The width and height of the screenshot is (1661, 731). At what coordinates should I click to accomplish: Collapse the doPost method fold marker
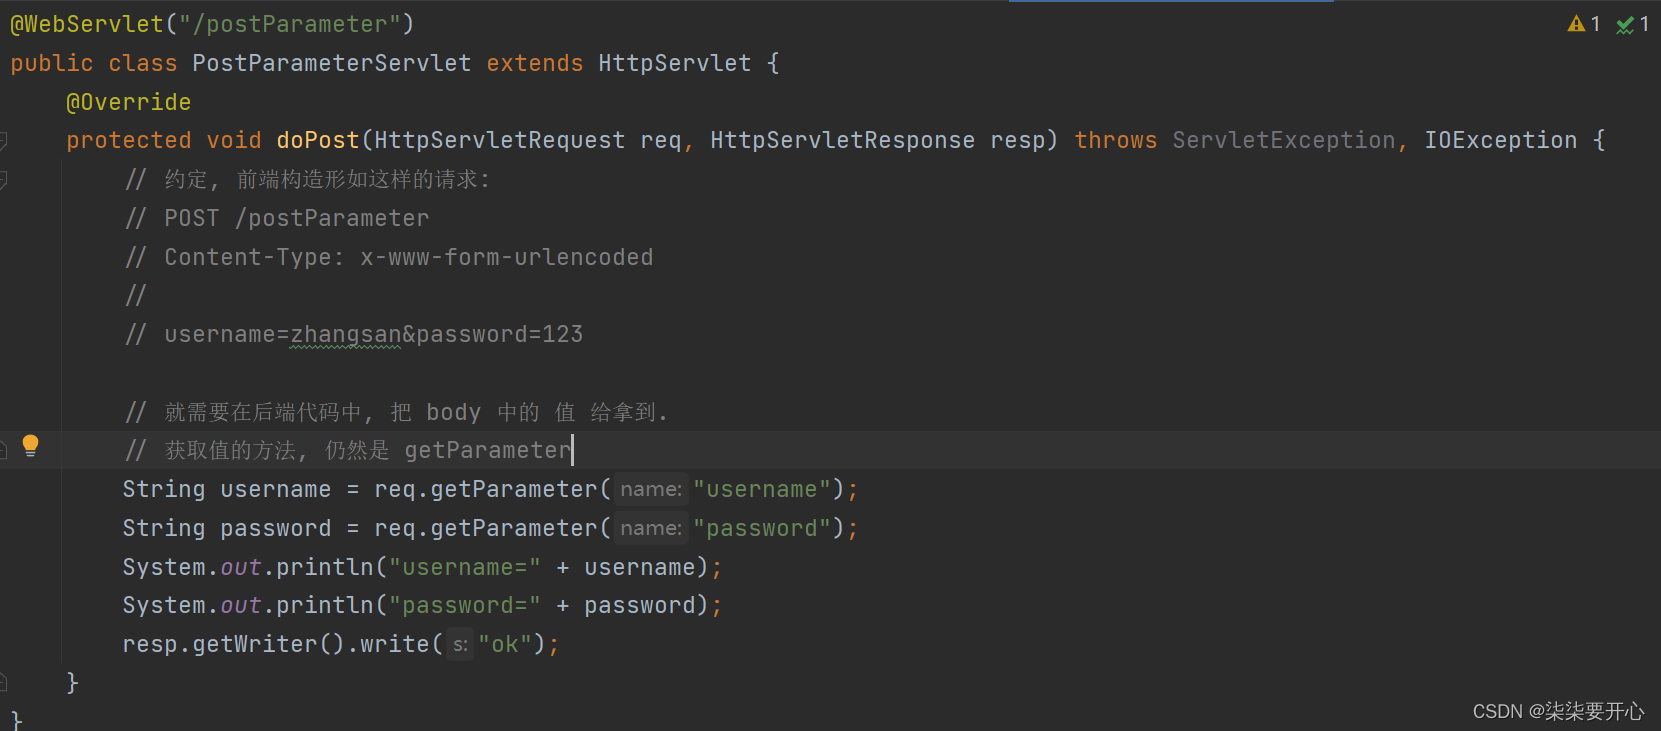3,141
